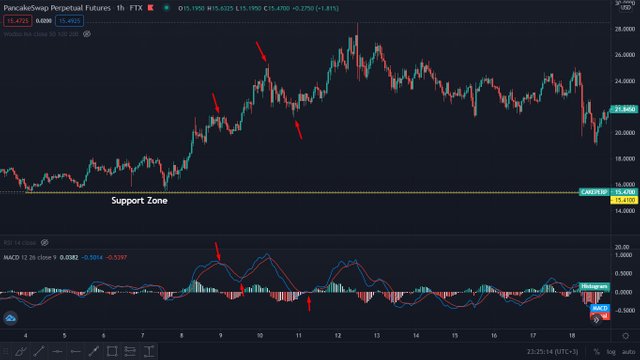Click the CAKEPERP price label tag
Image resolution: width=640 pixels, height=360 pixels.
tap(594, 192)
